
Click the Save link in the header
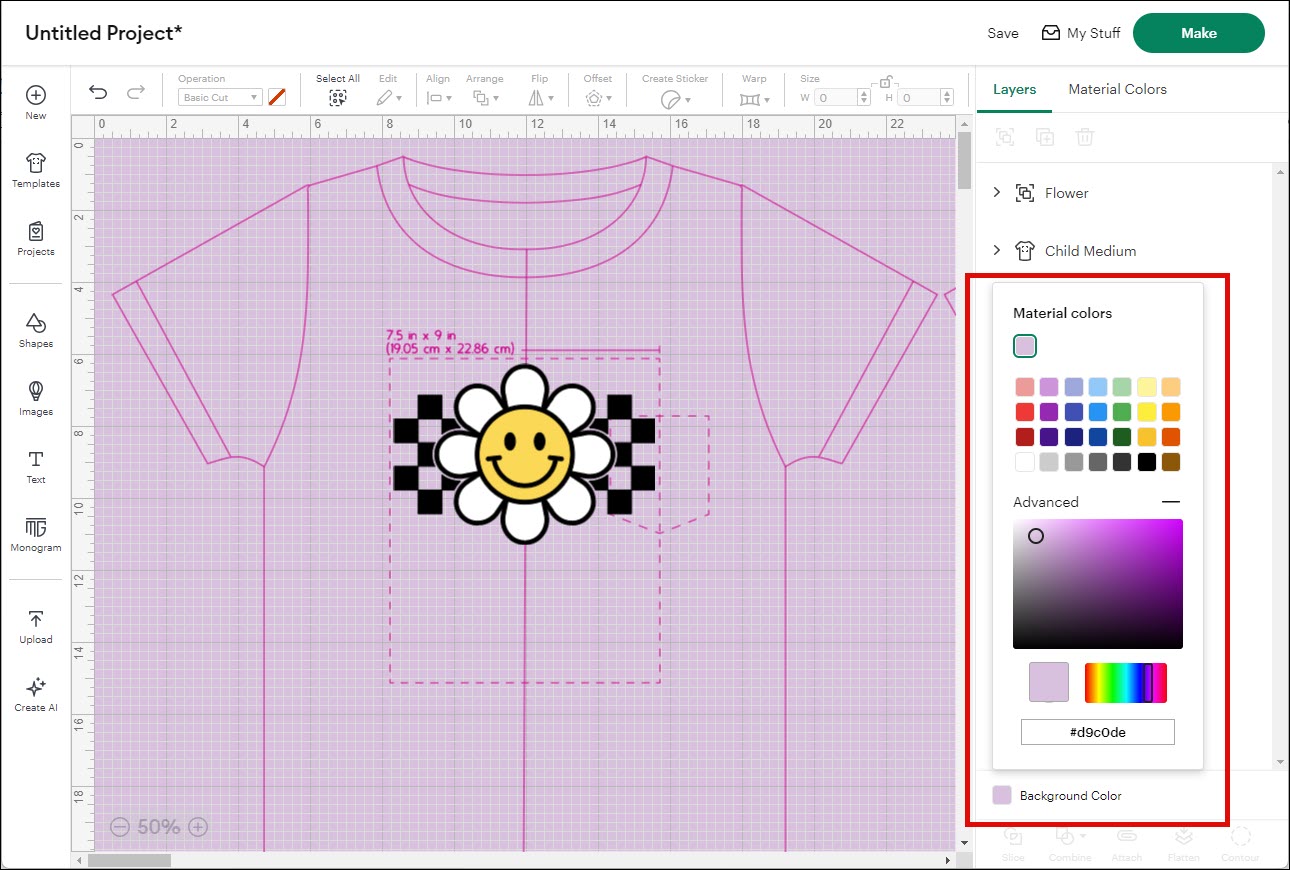(x=1002, y=32)
